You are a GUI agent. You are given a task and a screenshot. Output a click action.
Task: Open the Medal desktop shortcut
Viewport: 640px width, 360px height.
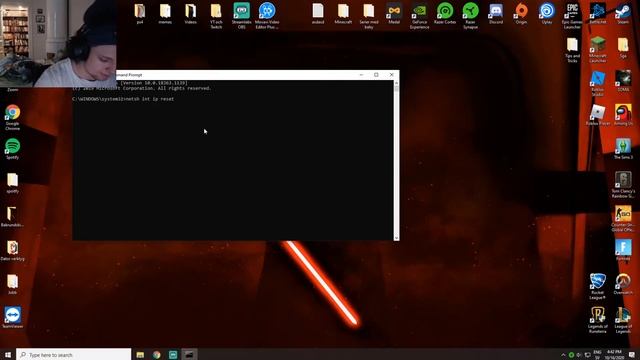394,13
